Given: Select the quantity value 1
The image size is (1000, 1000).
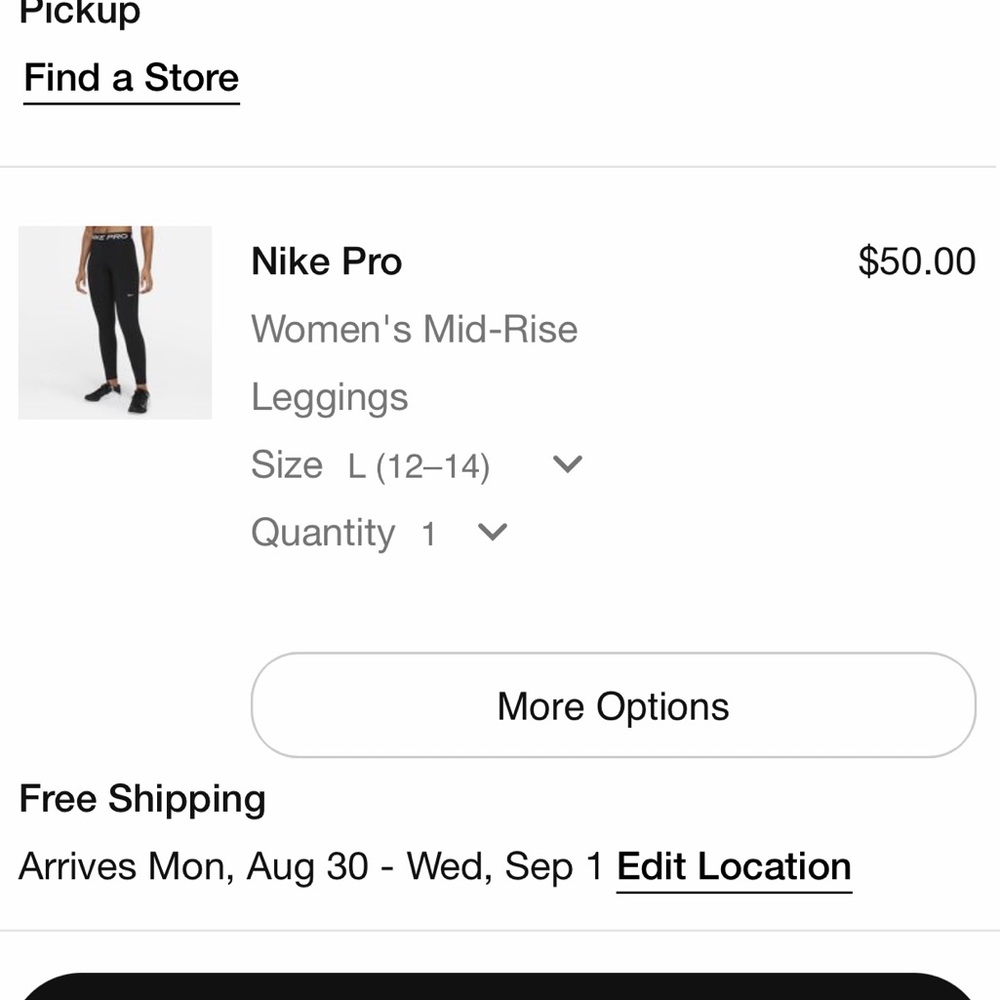Looking at the screenshot, I should (430, 532).
